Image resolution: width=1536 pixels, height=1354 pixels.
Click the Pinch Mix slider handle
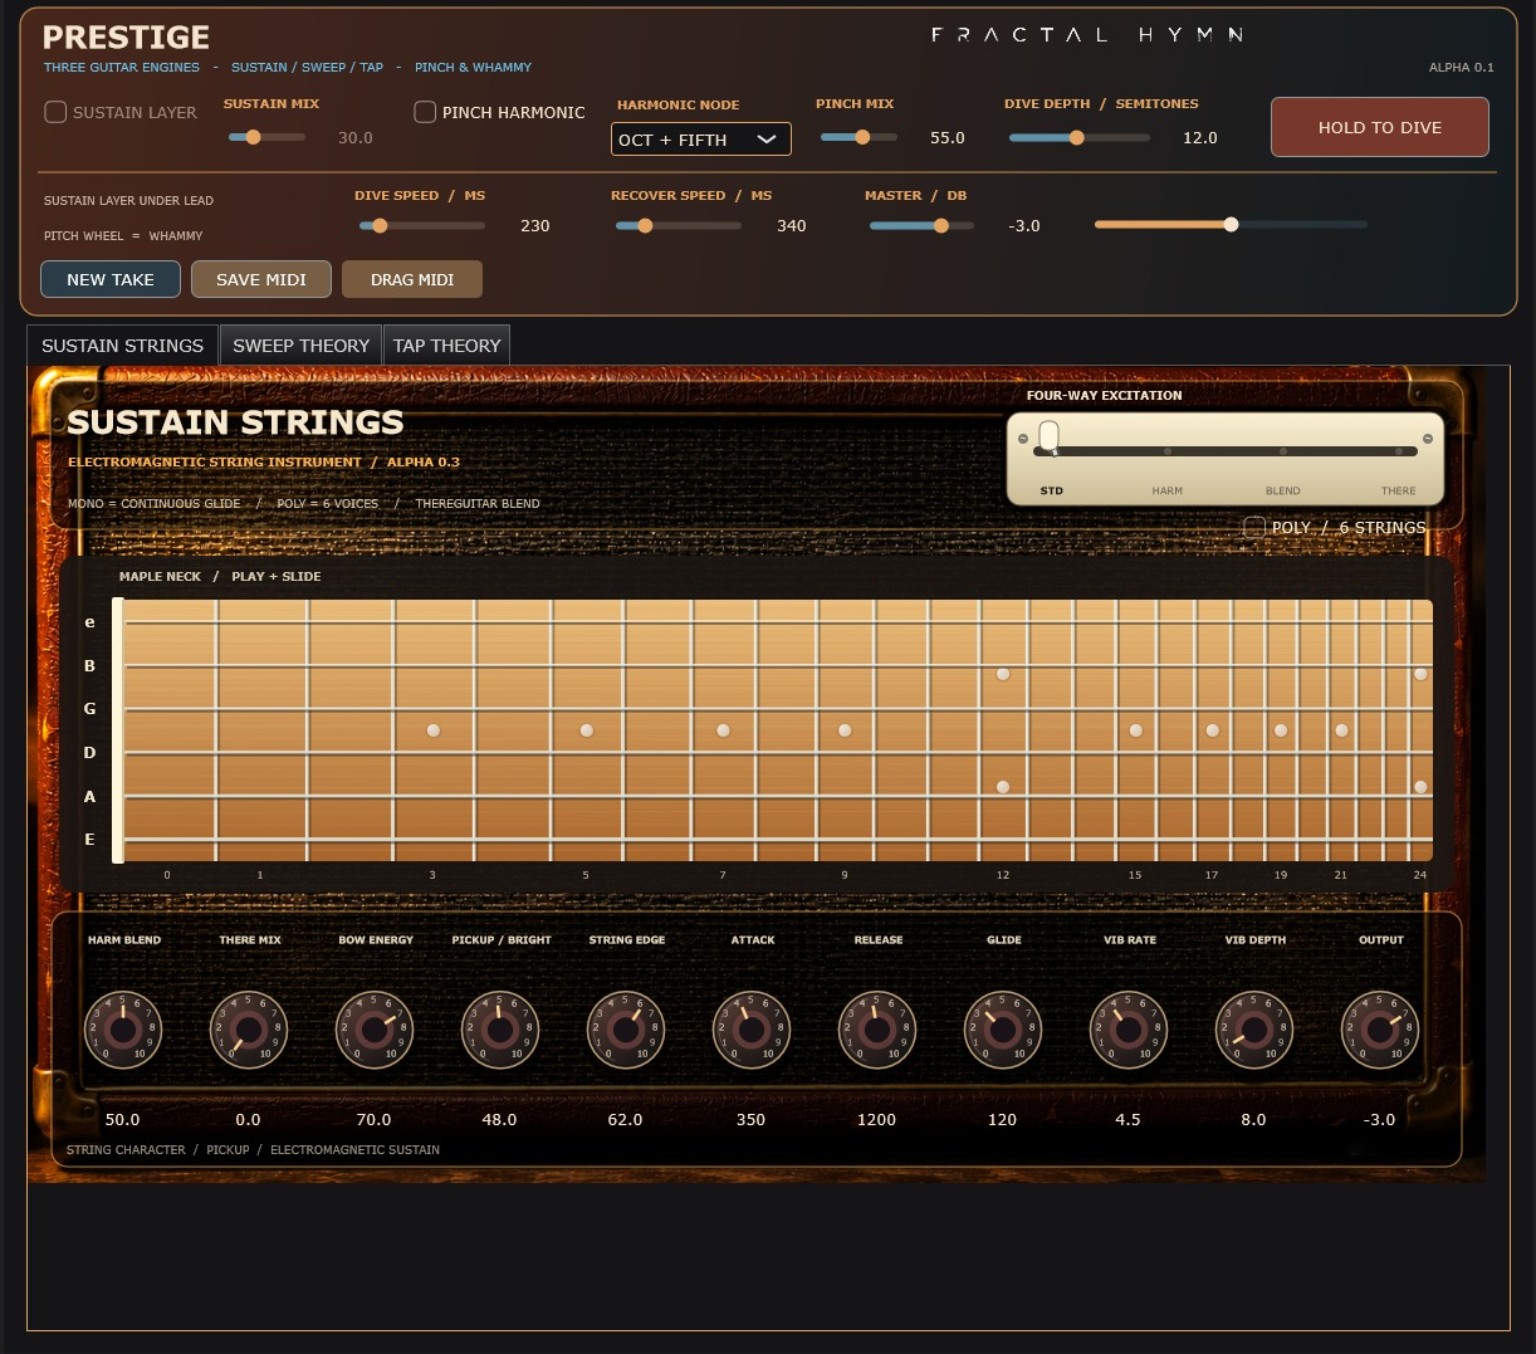pyautogui.click(x=862, y=137)
